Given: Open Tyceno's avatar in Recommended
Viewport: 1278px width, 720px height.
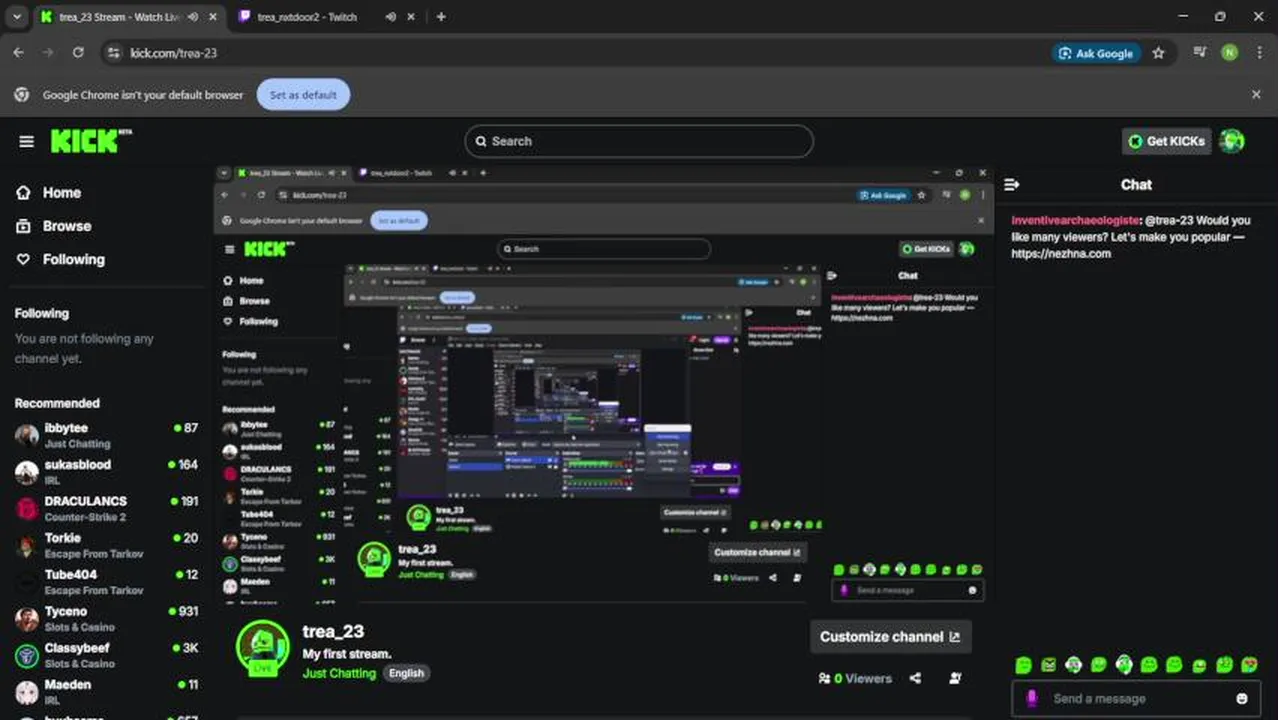Looking at the screenshot, I should 27,619.
